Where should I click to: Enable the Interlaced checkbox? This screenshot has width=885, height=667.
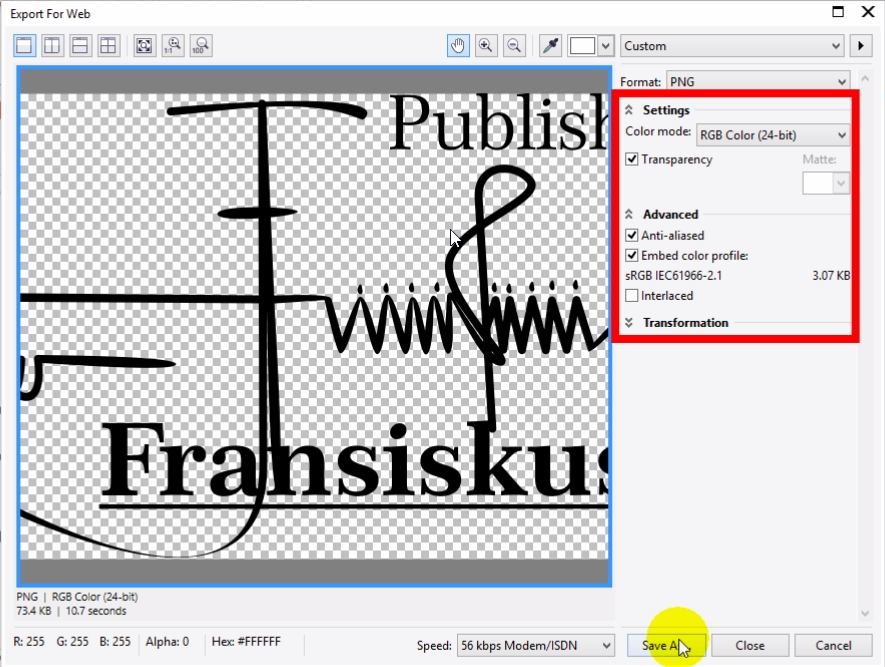coord(632,296)
